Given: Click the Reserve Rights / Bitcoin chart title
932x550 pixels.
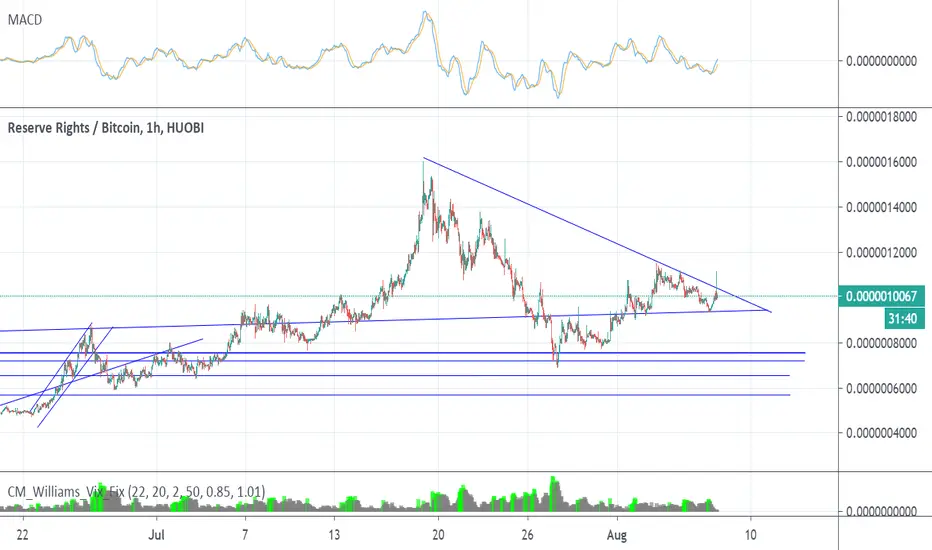Looking at the screenshot, I should pyautogui.click(x=105, y=128).
